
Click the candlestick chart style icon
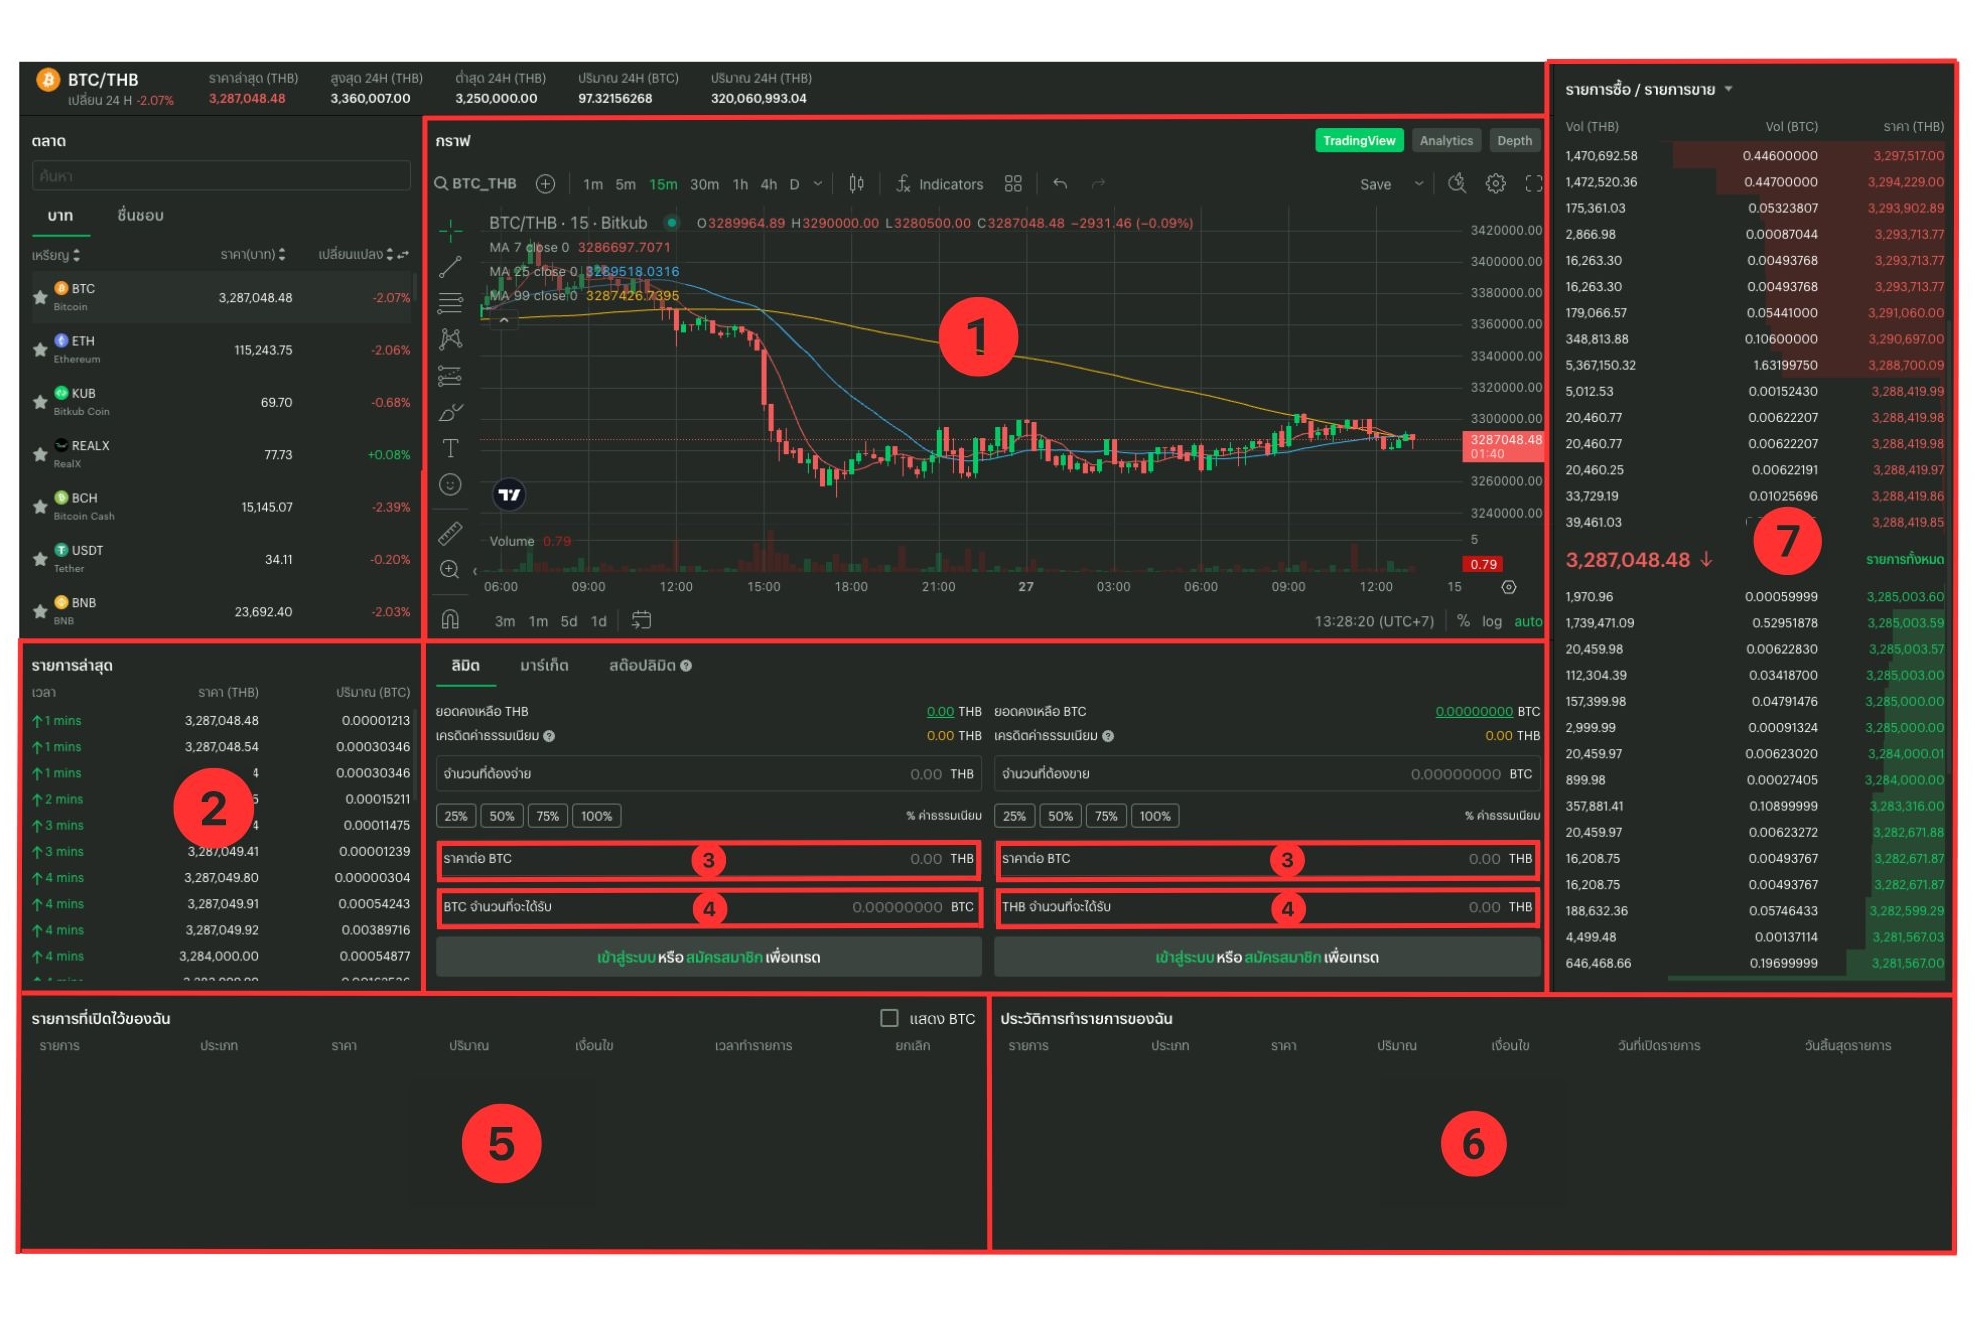(x=856, y=184)
